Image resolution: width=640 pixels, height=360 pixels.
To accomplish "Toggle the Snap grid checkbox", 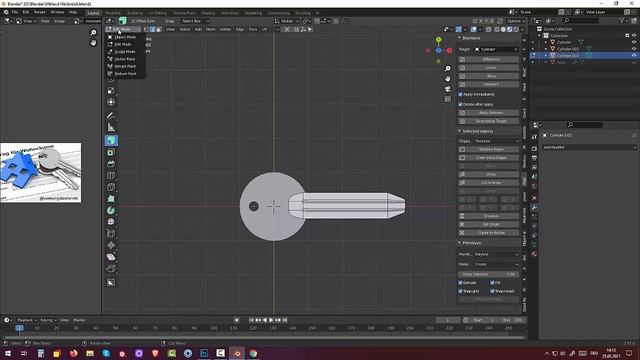I will [460, 291].
